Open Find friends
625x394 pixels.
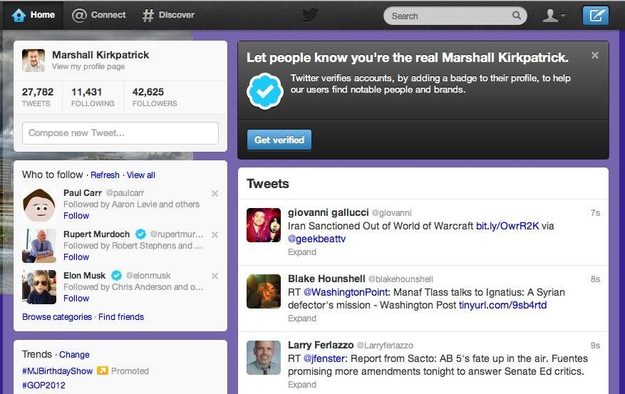click(x=121, y=317)
